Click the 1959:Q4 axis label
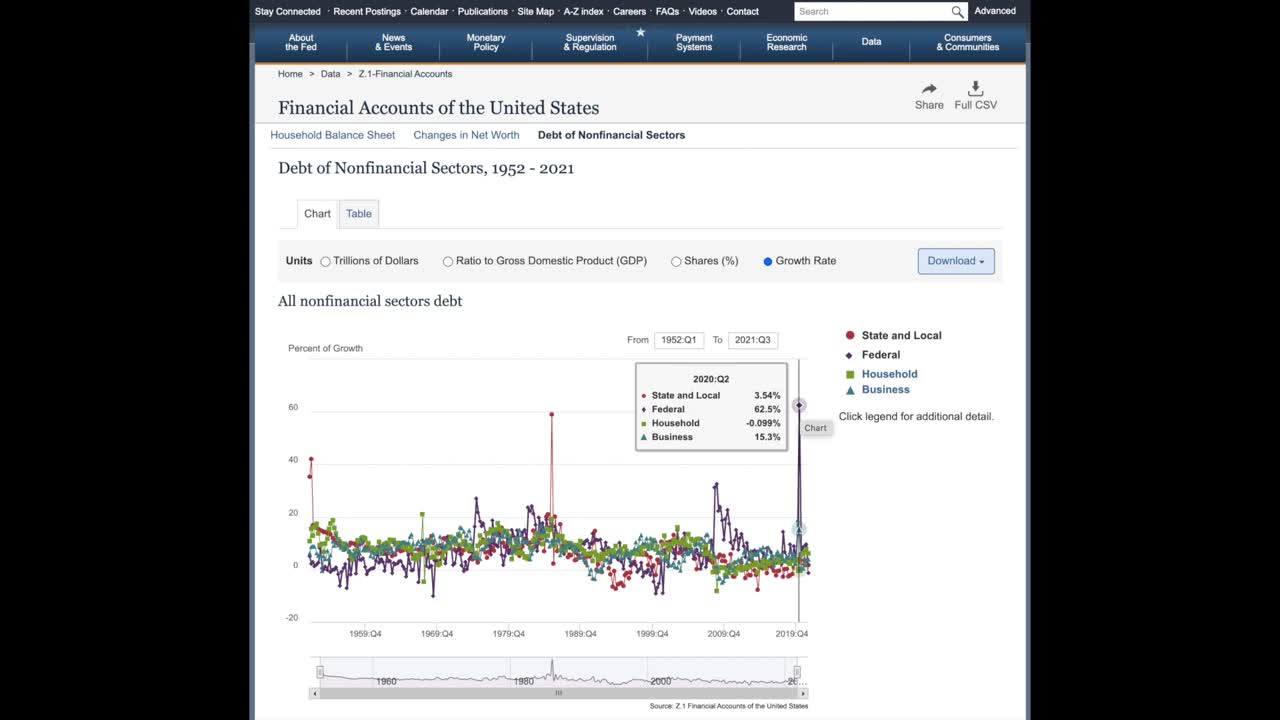This screenshot has height=720, width=1280. coord(365,634)
